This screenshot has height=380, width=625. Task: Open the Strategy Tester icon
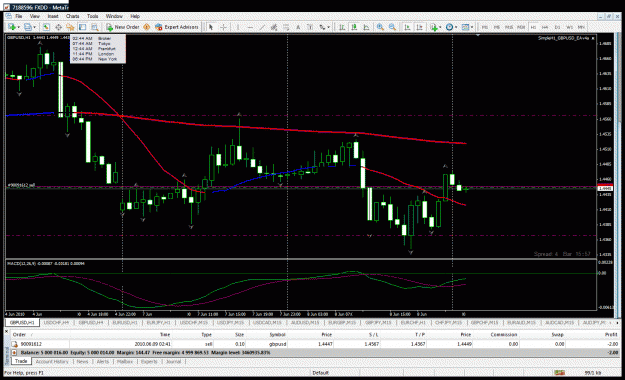[94, 27]
